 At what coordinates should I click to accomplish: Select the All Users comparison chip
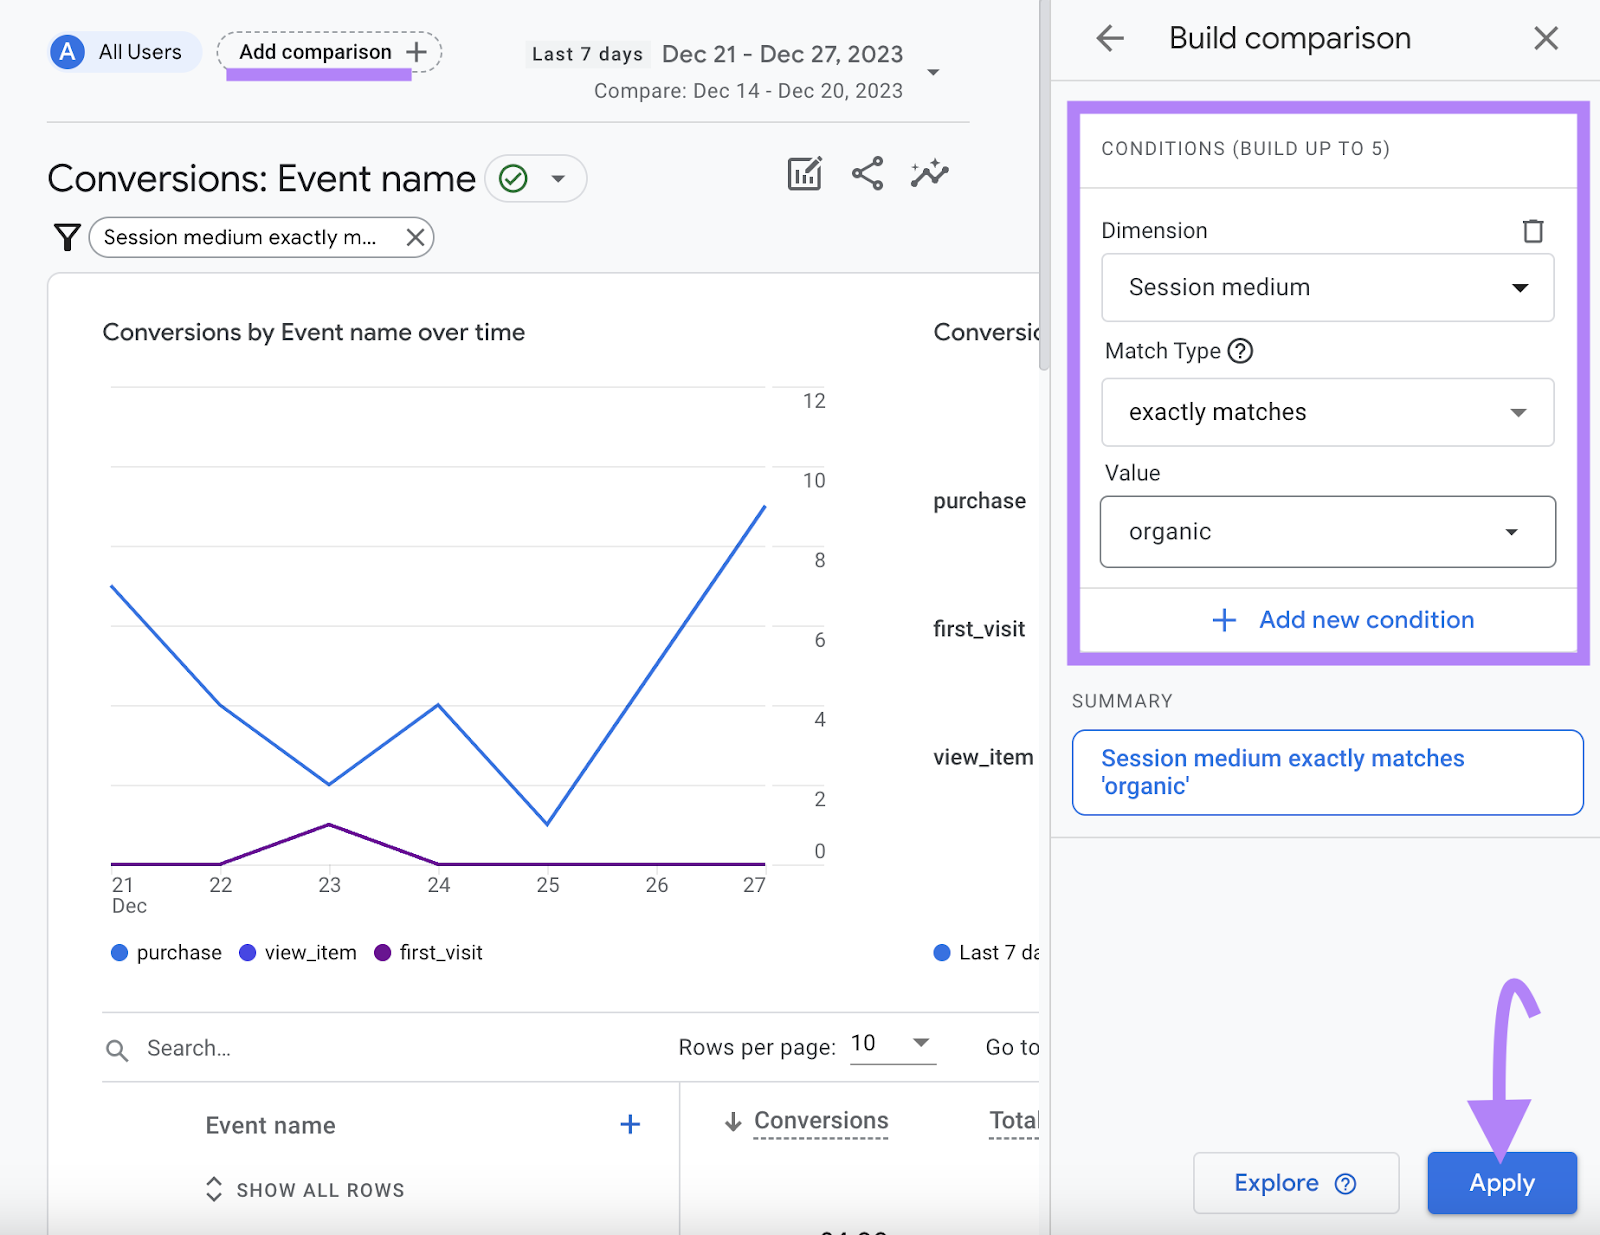coord(122,52)
